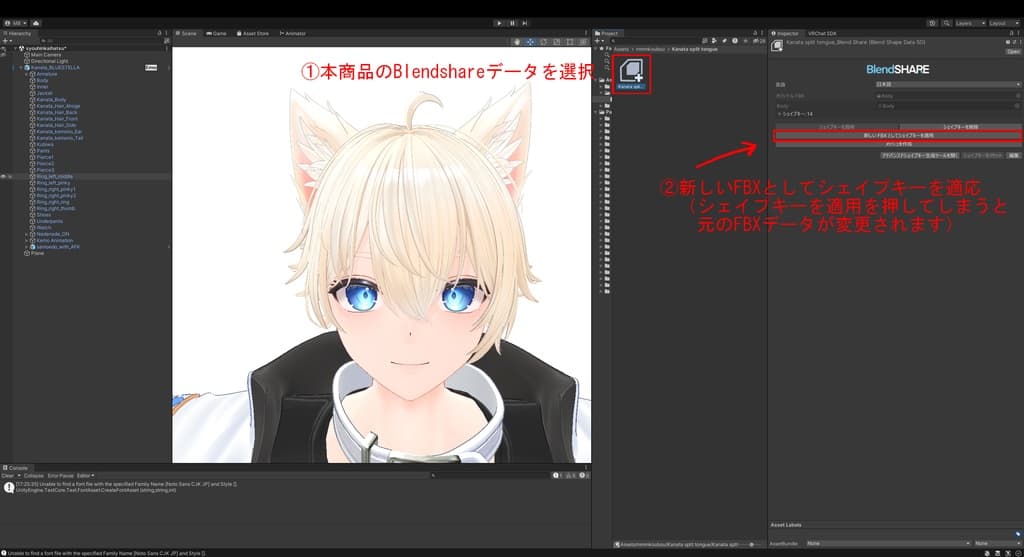
Task: Select the Rect tool in Scene toolbar
Action: click(570, 42)
